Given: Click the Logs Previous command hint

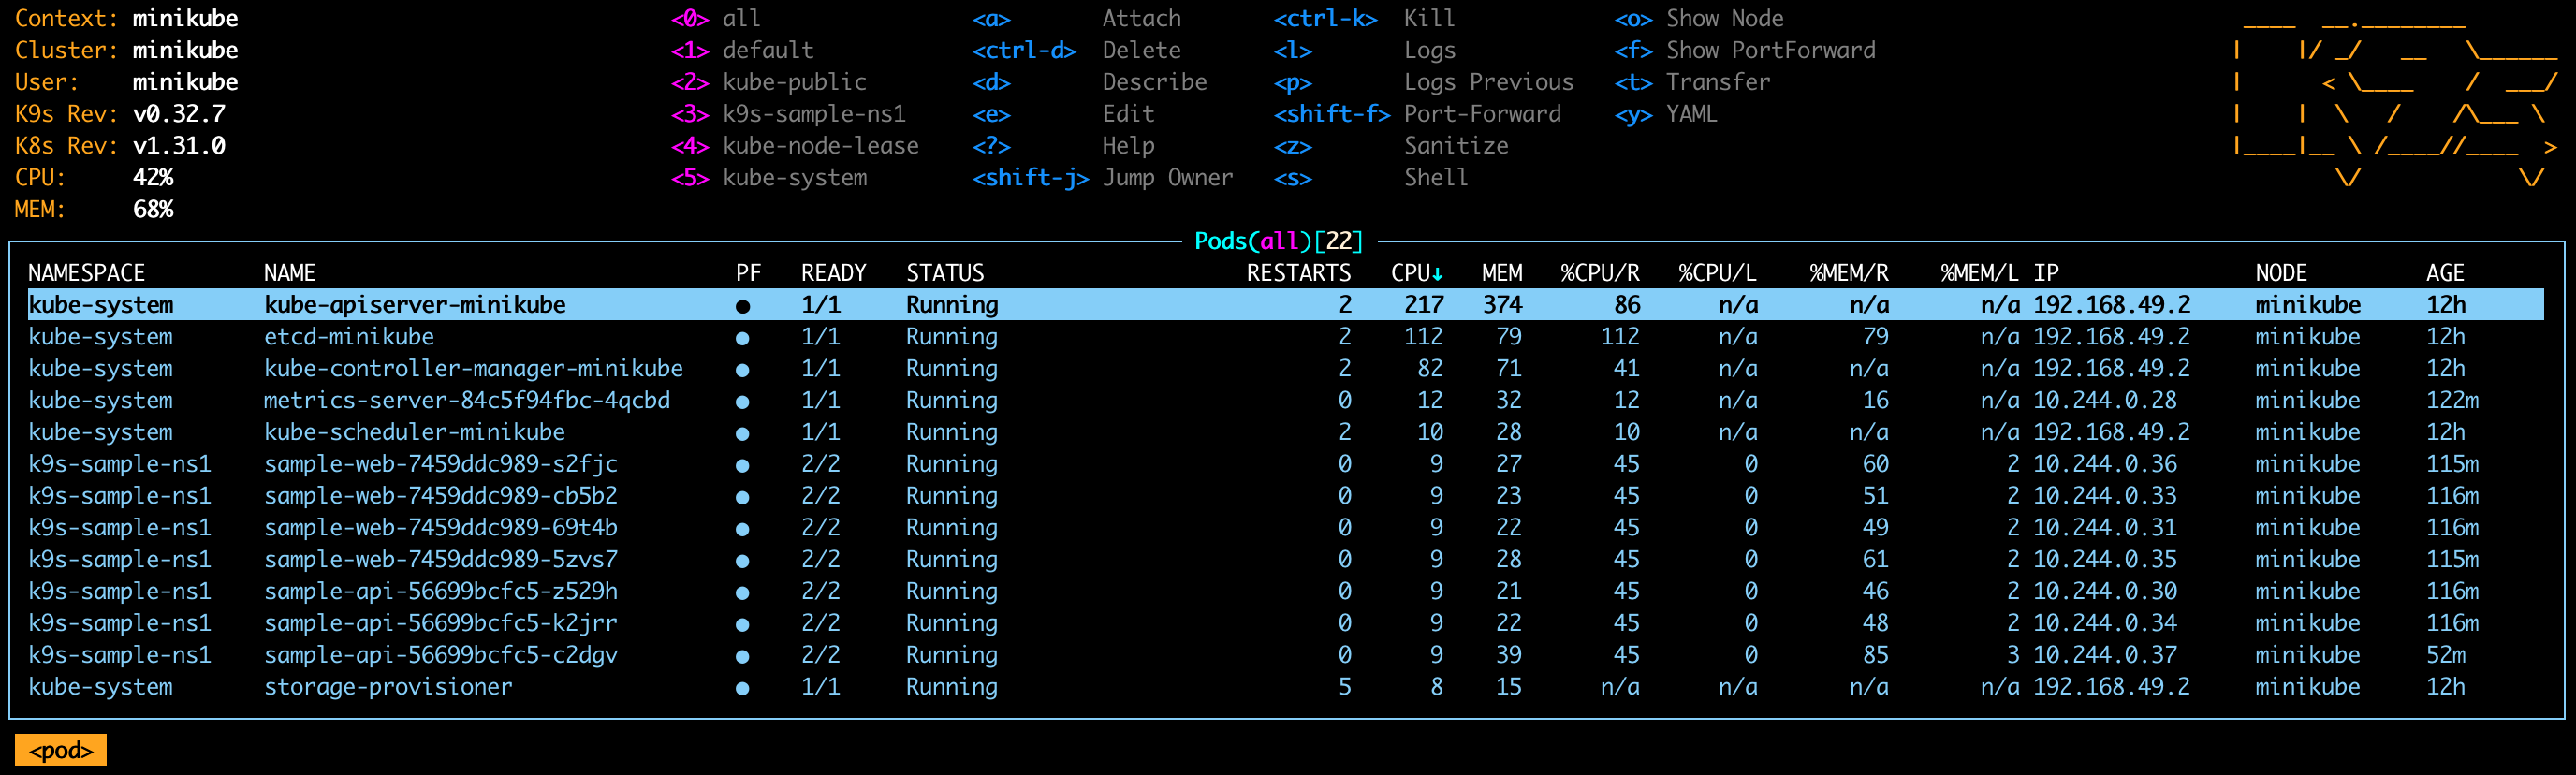Looking at the screenshot, I should pos(1488,83).
